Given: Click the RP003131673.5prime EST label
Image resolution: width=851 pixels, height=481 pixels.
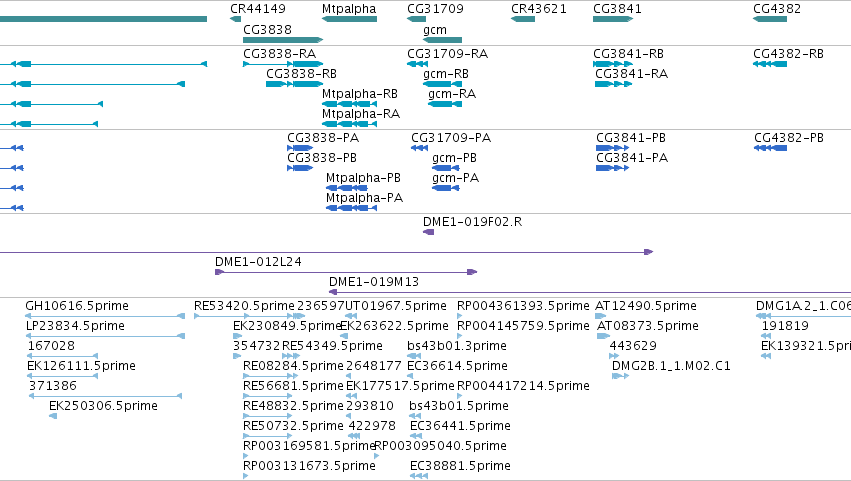Looking at the screenshot, I should tap(309, 466).
